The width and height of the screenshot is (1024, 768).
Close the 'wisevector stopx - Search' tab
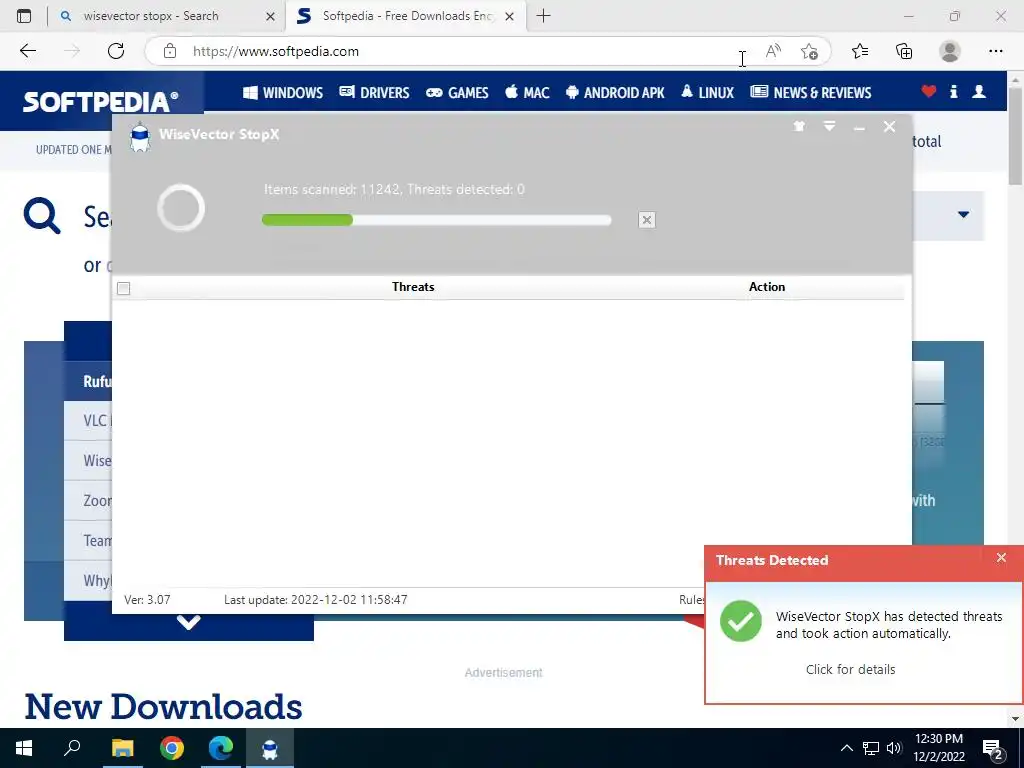270,16
